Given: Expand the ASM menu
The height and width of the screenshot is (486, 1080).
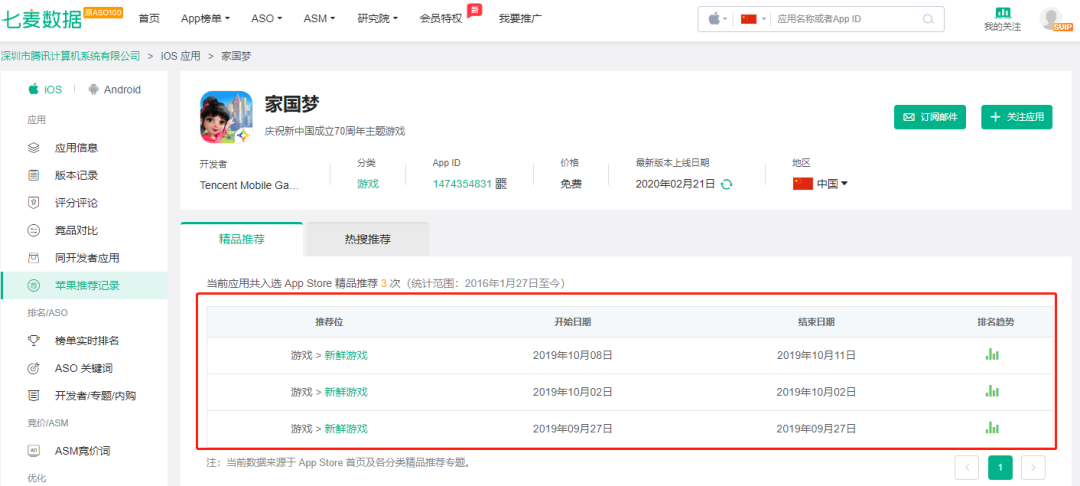Looking at the screenshot, I should pyautogui.click(x=319, y=19).
